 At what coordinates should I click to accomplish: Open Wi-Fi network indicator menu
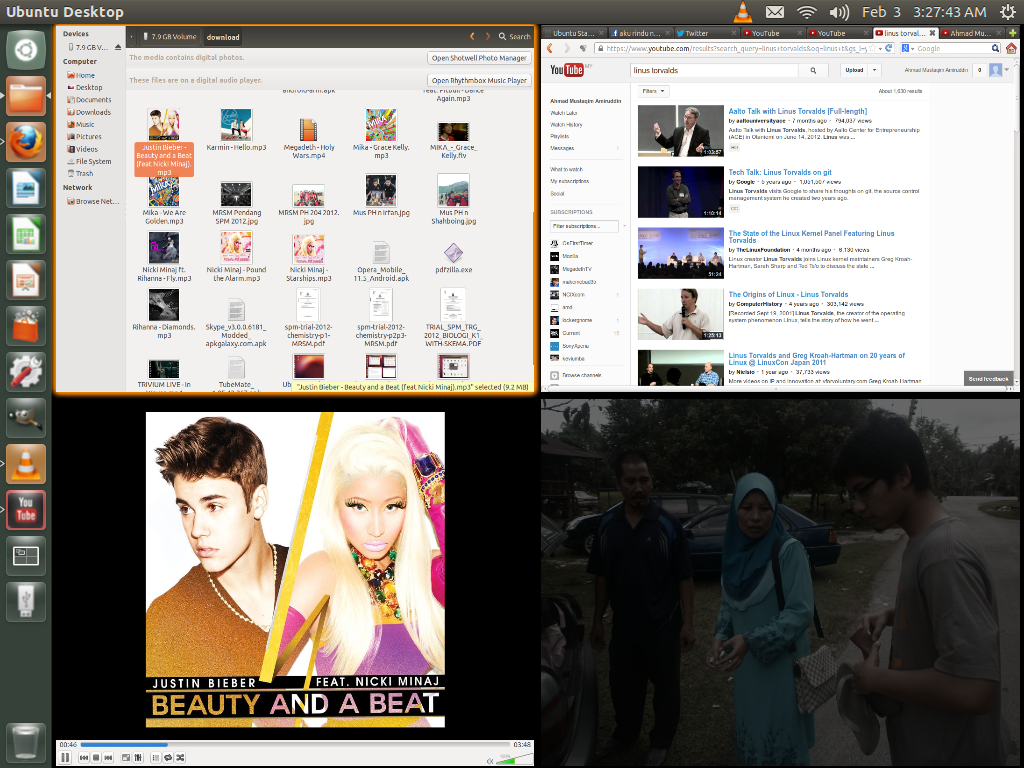(x=807, y=12)
